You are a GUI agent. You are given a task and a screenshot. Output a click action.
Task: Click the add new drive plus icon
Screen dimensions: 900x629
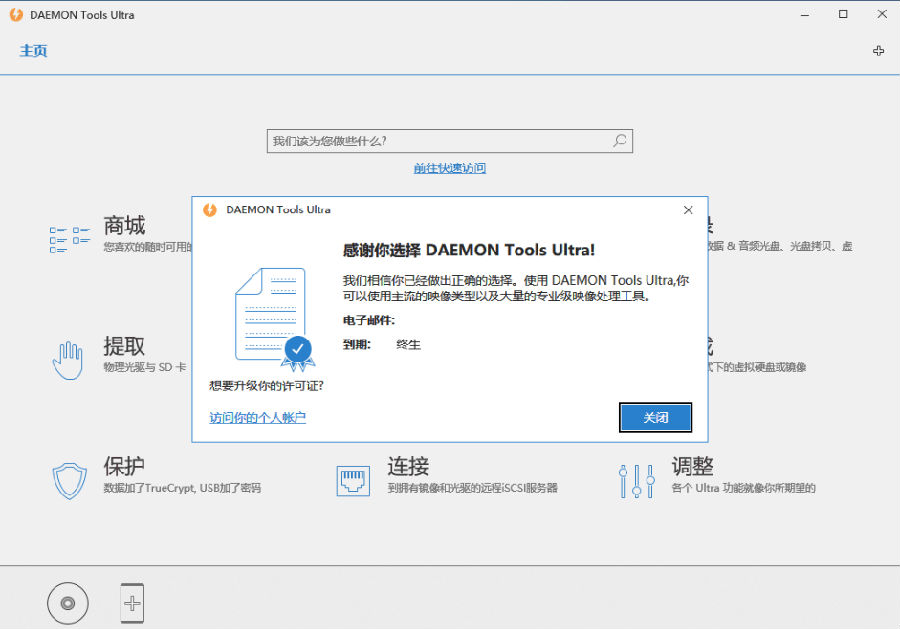(x=132, y=602)
